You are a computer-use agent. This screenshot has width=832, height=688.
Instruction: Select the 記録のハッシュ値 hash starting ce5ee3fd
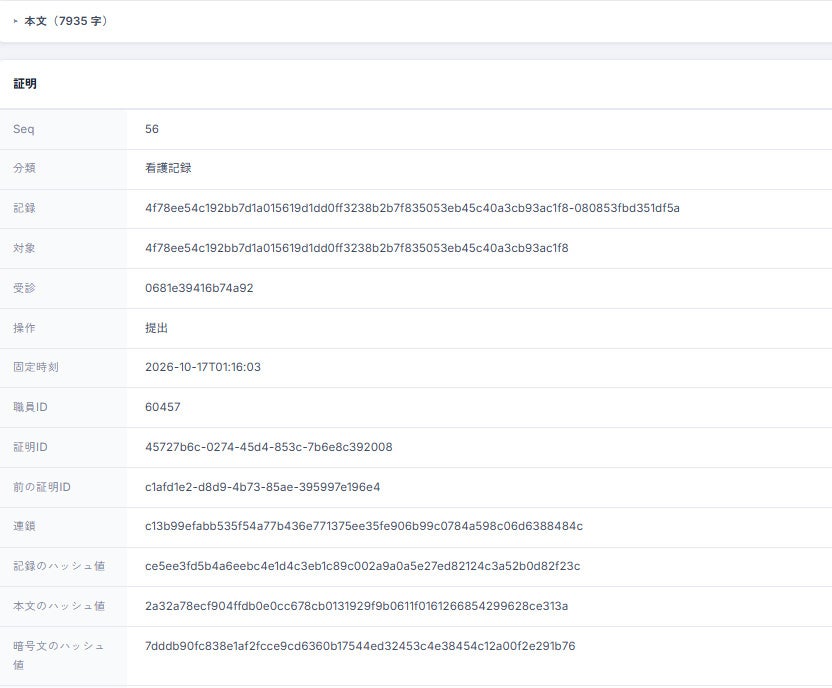(x=362, y=566)
